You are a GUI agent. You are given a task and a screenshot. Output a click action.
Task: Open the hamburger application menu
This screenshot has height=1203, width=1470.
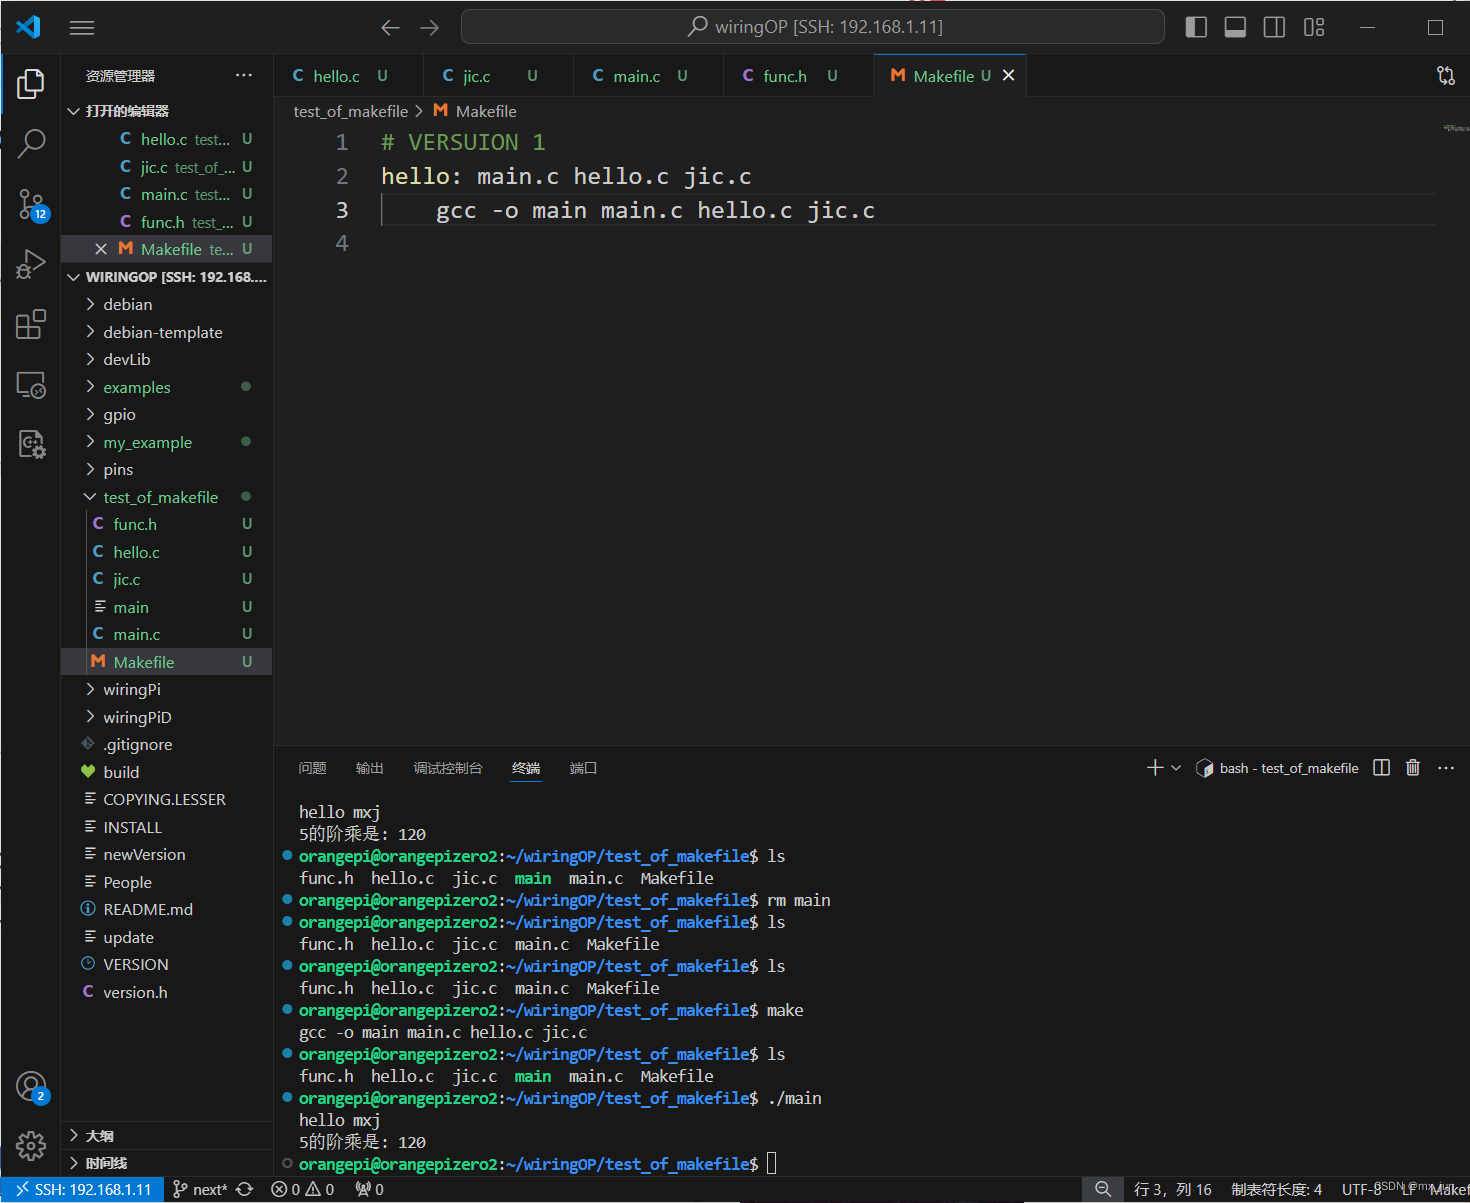click(x=82, y=28)
